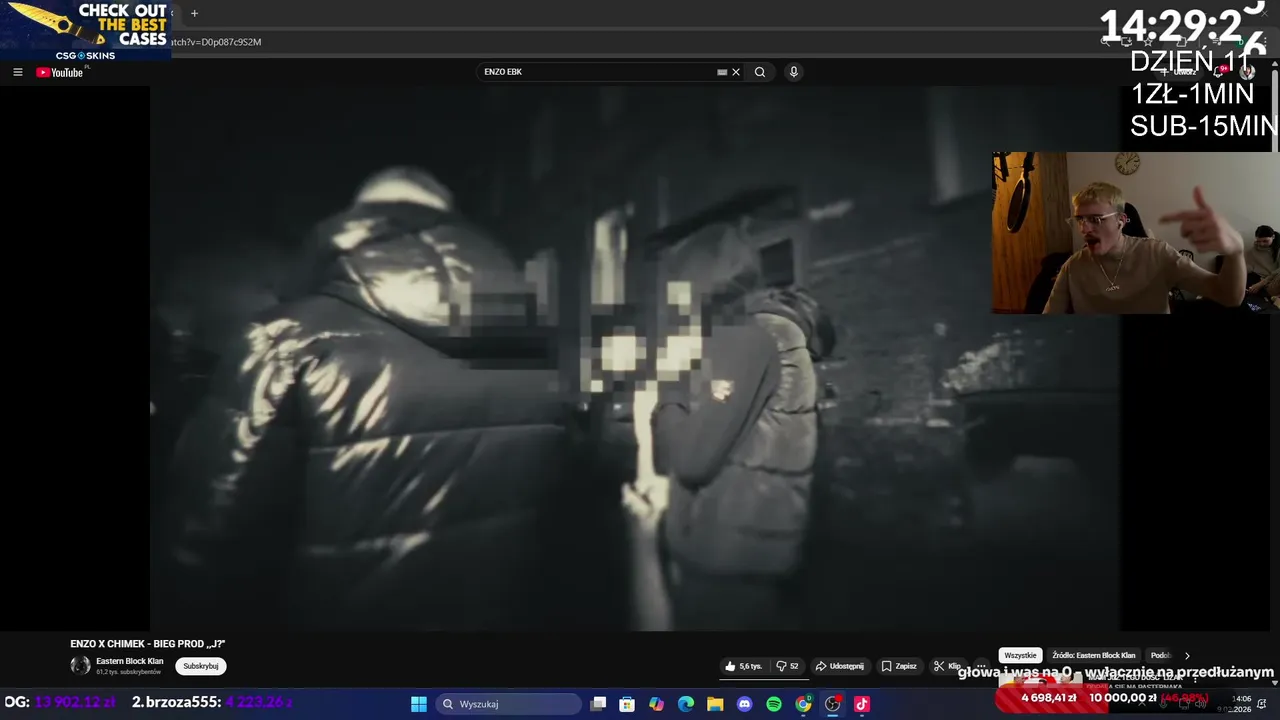Open OBS Studio from the taskbar
Viewport: 1280px width, 720px height.
(832, 704)
